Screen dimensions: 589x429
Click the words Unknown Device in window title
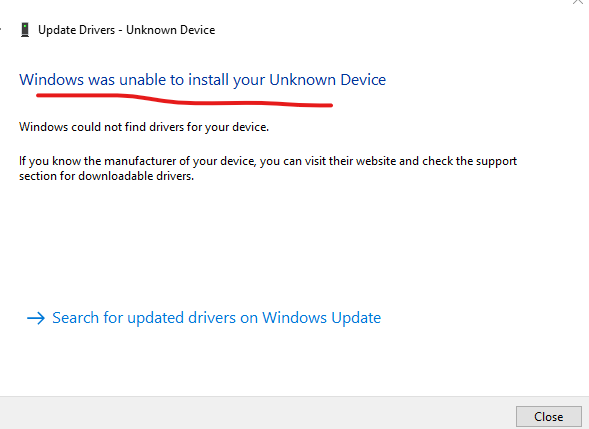171,30
